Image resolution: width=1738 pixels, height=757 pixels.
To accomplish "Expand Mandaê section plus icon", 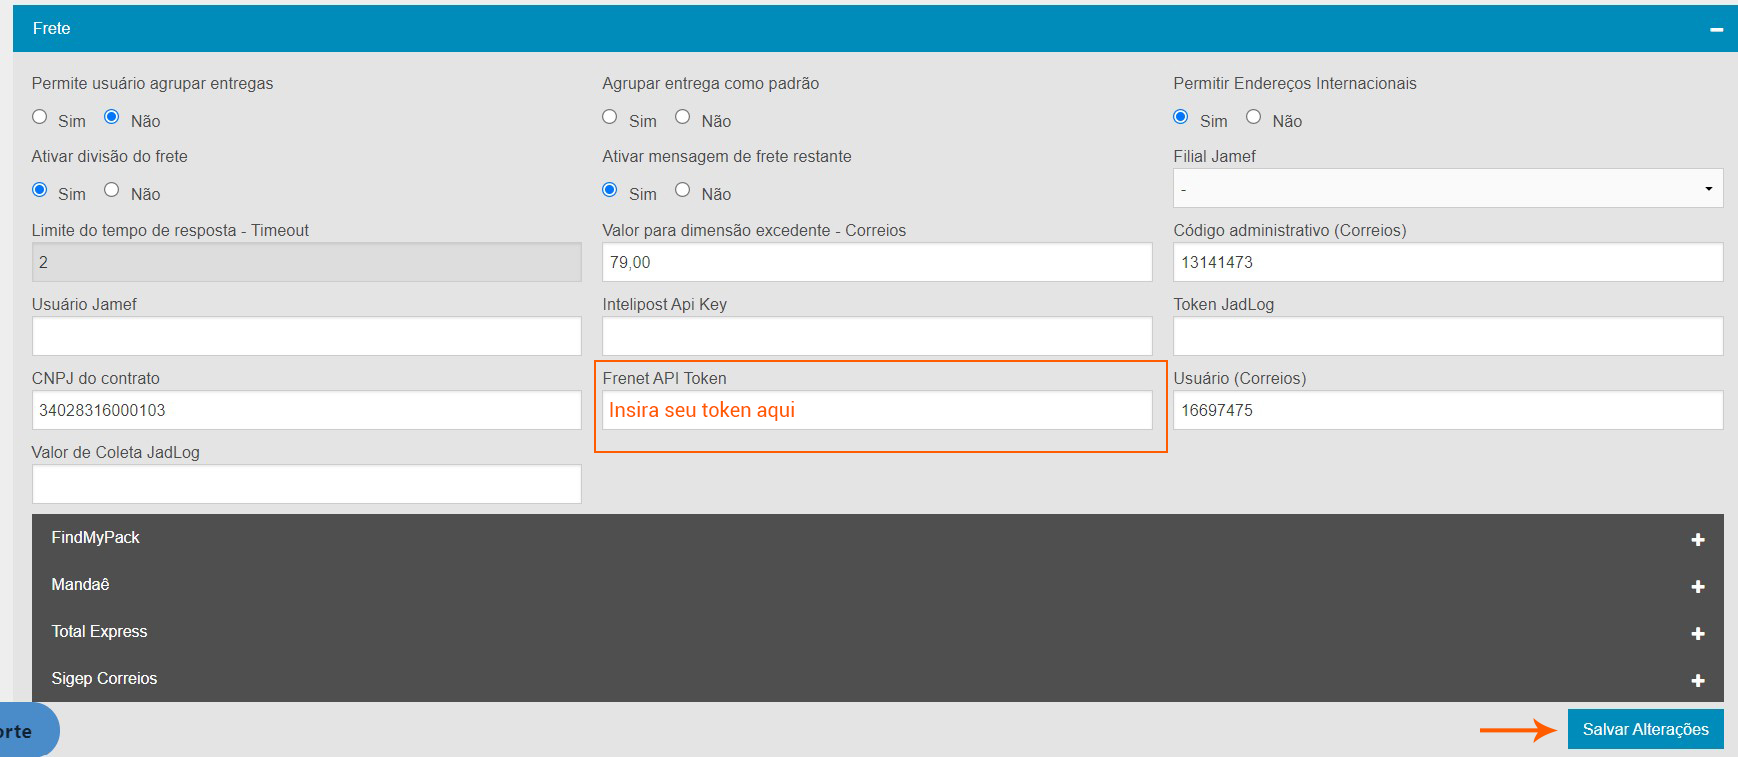I will 1697,587.
